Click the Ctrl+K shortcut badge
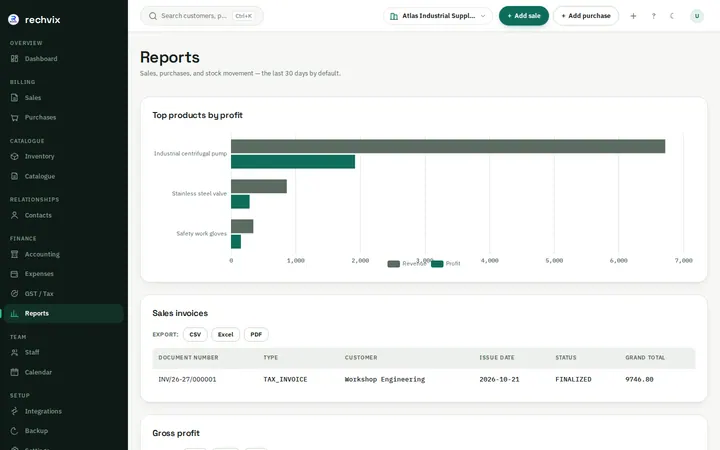The height and width of the screenshot is (450, 720). pos(243,16)
